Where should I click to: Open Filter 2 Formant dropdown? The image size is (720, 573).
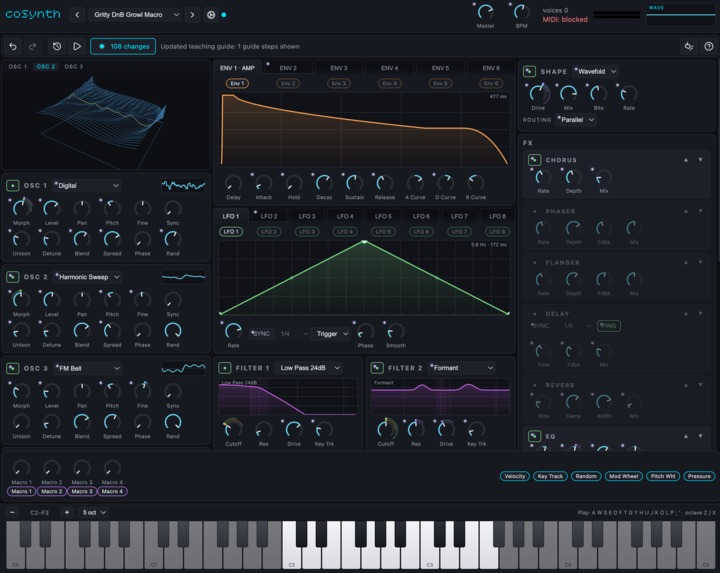pos(461,368)
